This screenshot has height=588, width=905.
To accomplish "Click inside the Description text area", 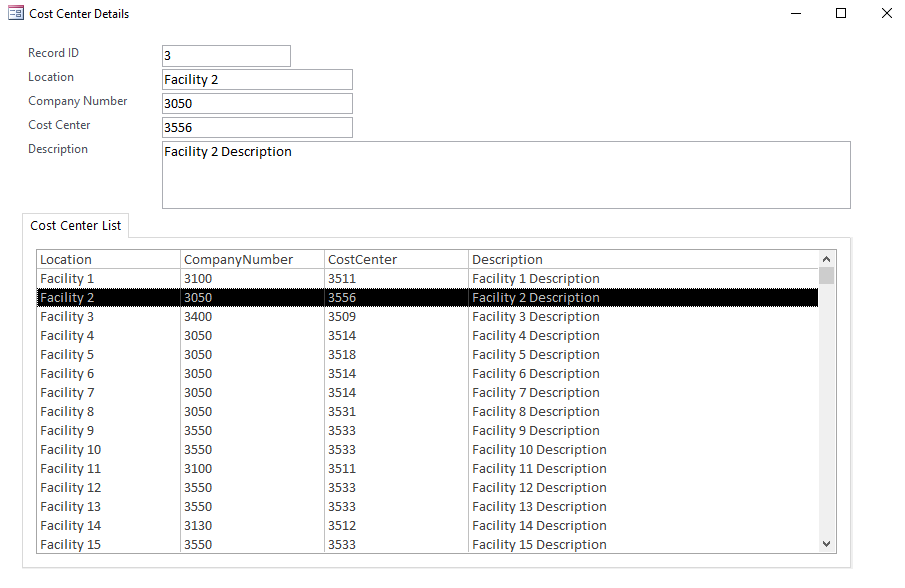I will (x=506, y=175).
